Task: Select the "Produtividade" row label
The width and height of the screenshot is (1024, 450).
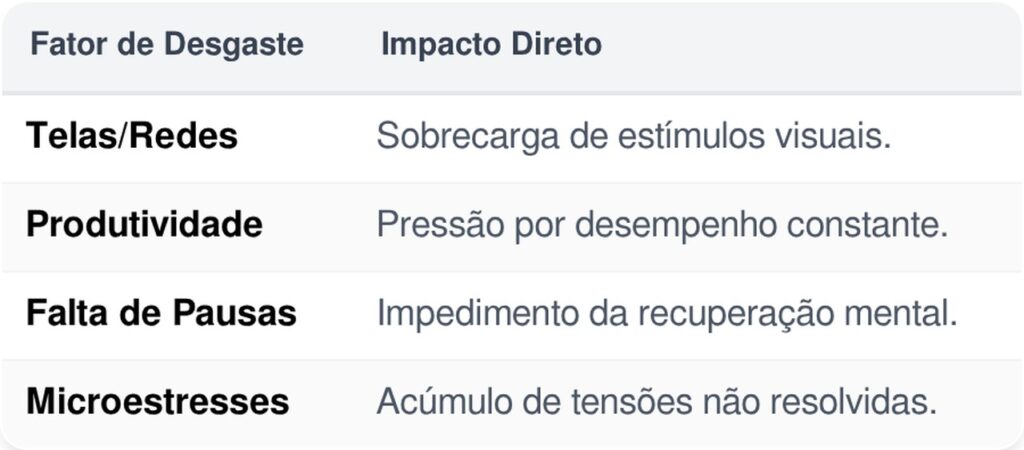Action: click(x=144, y=224)
